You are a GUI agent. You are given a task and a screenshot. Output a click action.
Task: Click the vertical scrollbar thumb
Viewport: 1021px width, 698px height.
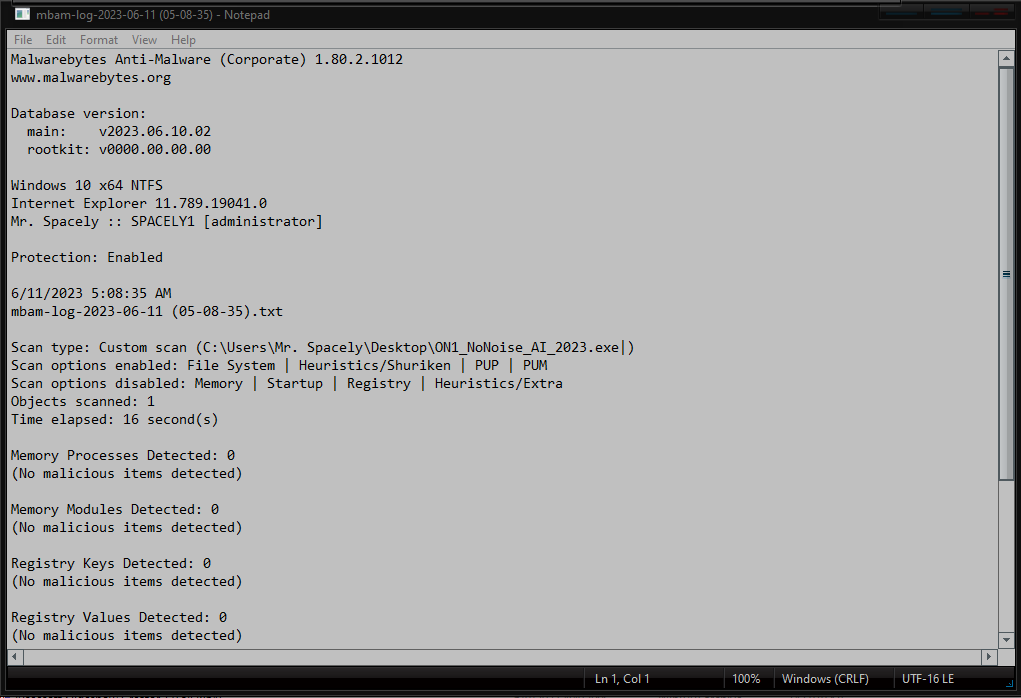[x=1006, y=273]
